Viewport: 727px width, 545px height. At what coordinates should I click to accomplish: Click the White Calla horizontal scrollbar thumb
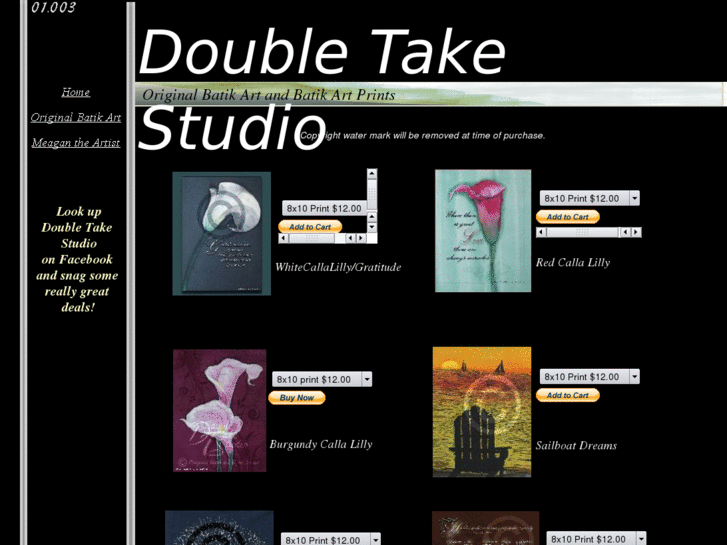pyautogui.click(x=312, y=238)
